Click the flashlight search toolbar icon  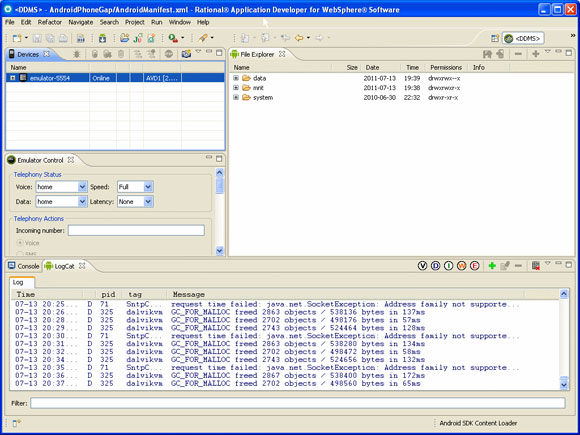203,38
